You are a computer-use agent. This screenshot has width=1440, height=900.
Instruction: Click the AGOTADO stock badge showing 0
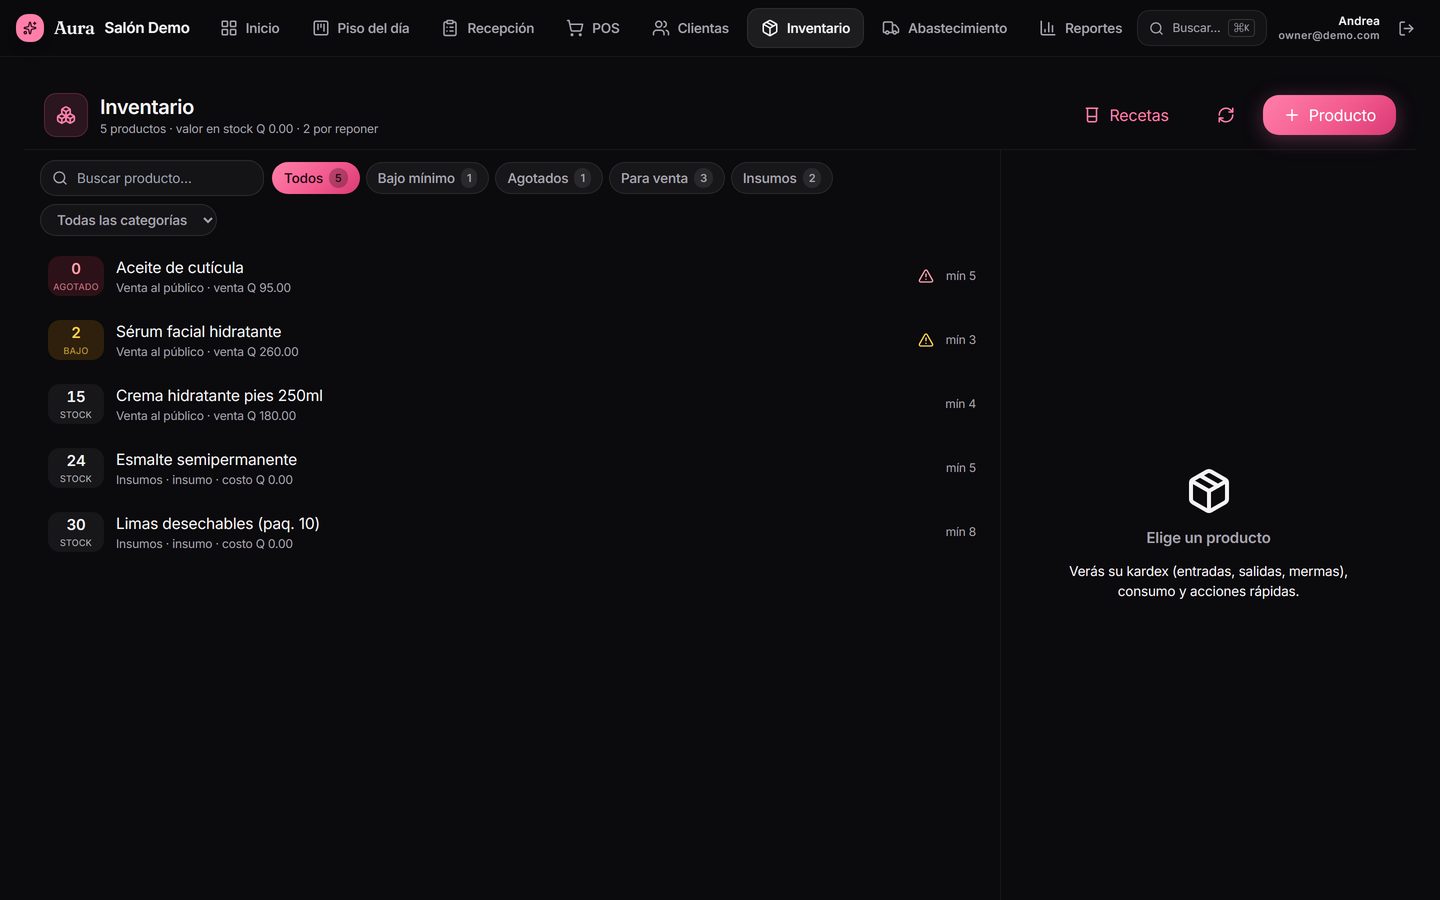click(x=76, y=276)
